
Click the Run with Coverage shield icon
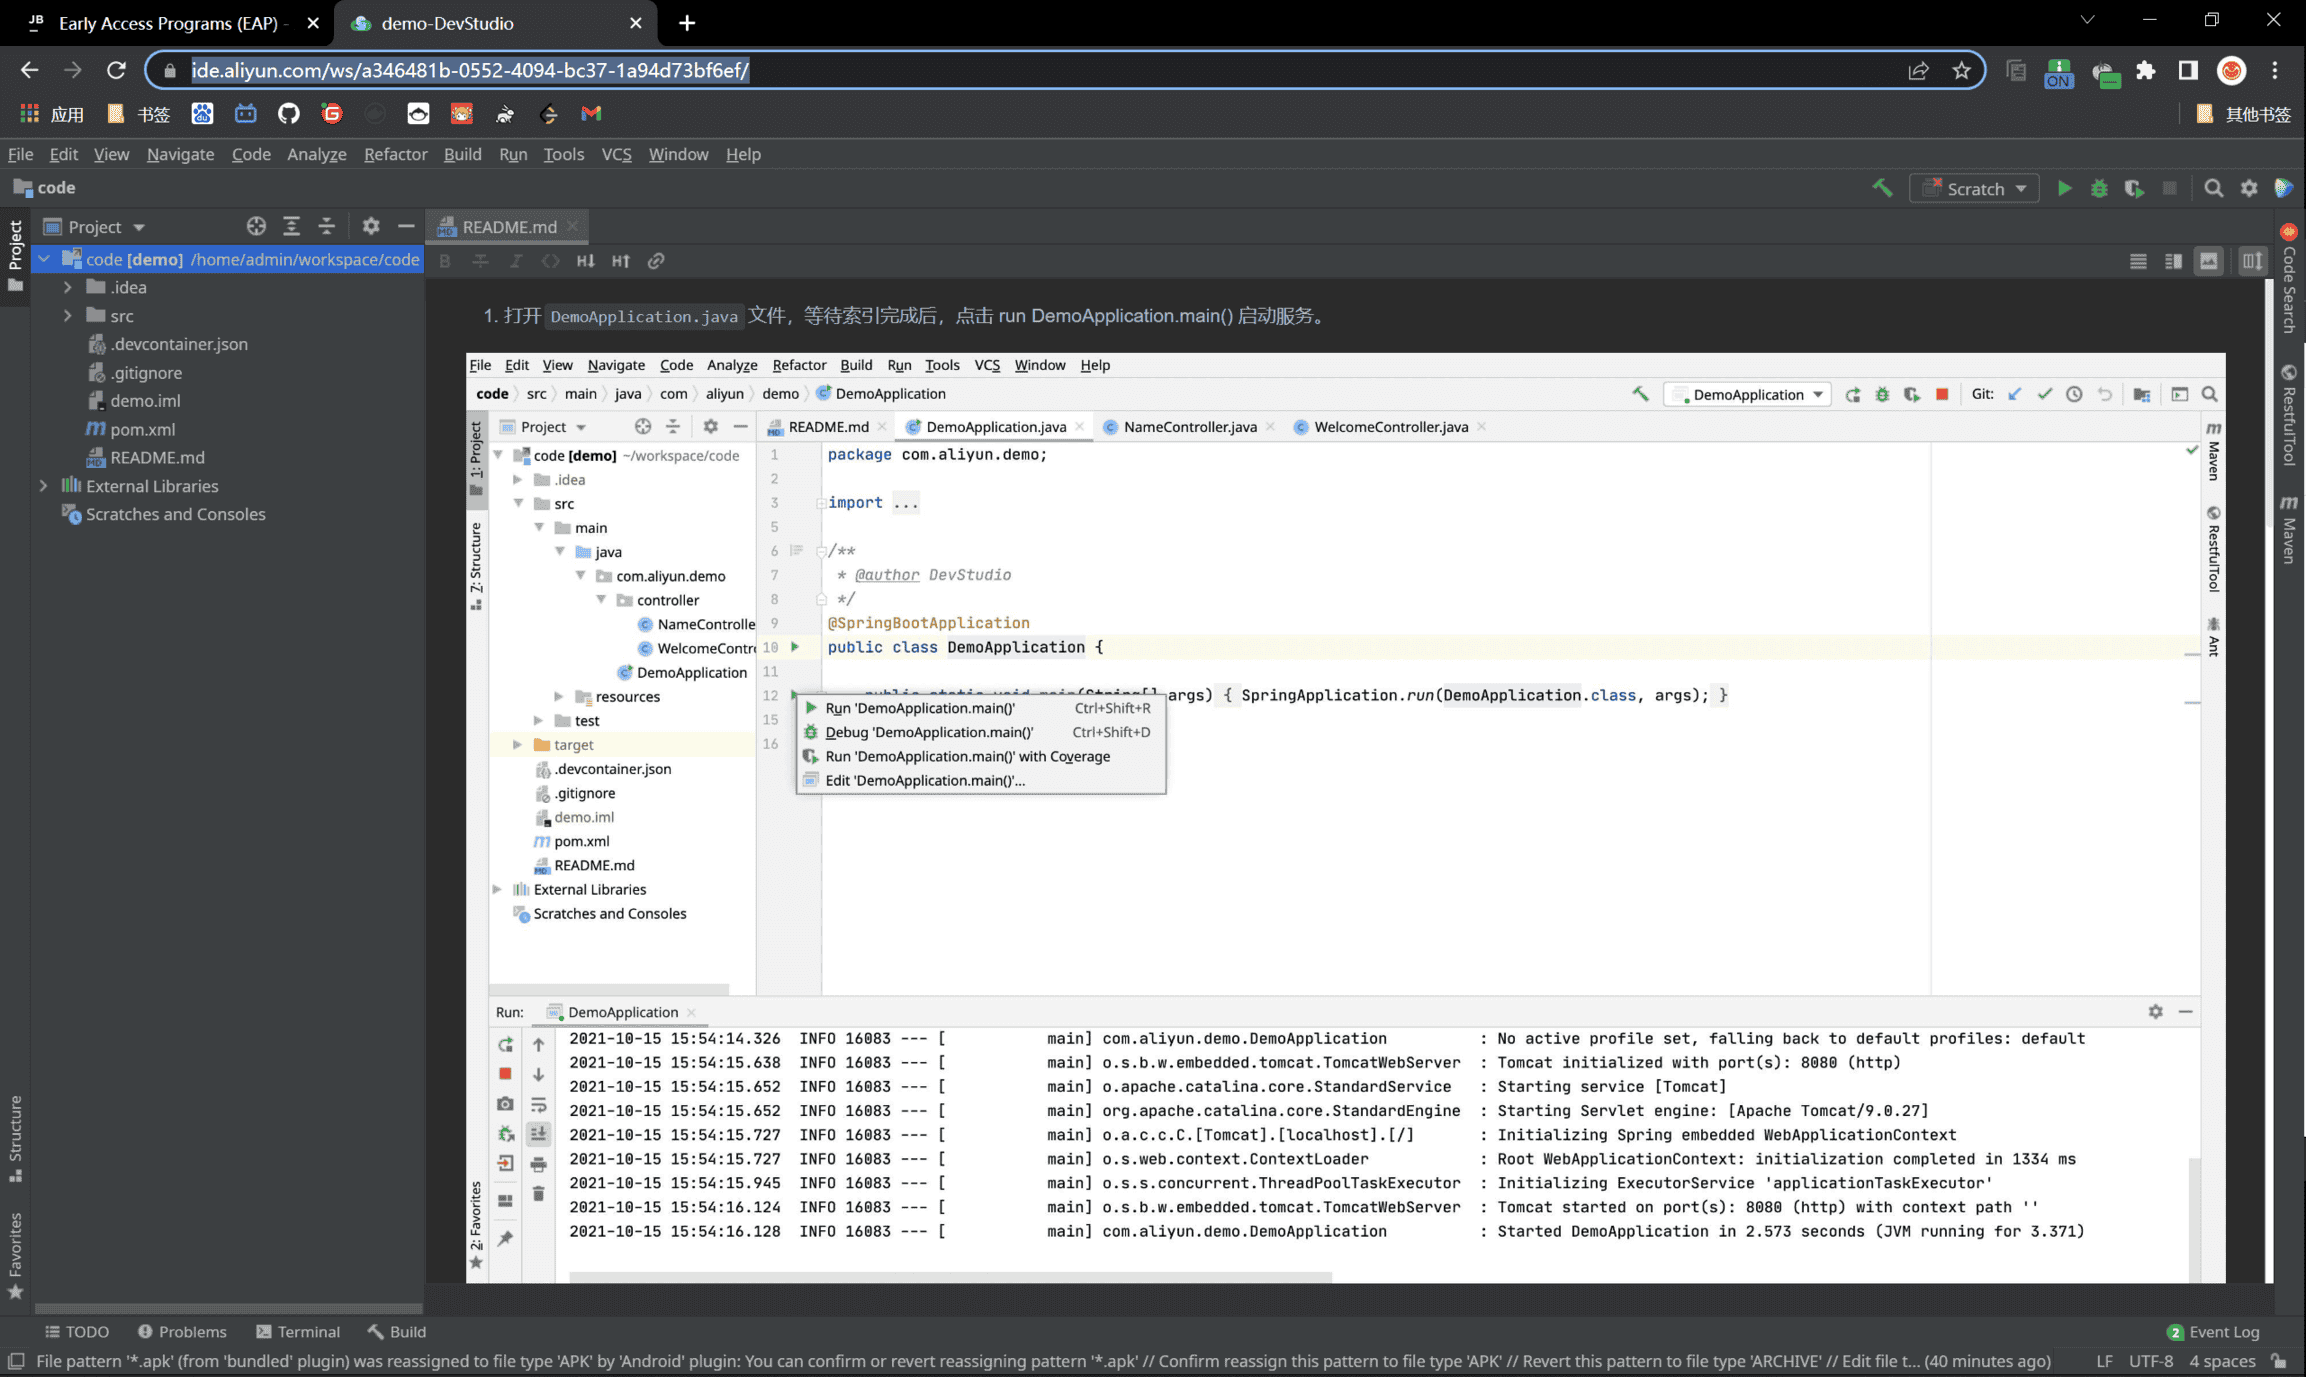click(2134, 188)
